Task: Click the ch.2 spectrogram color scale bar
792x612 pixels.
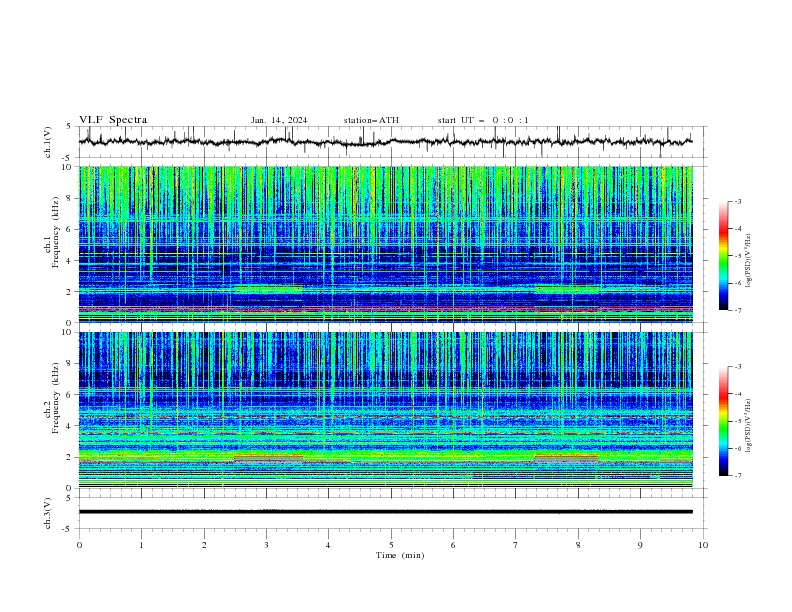Action: pos(724,421)
